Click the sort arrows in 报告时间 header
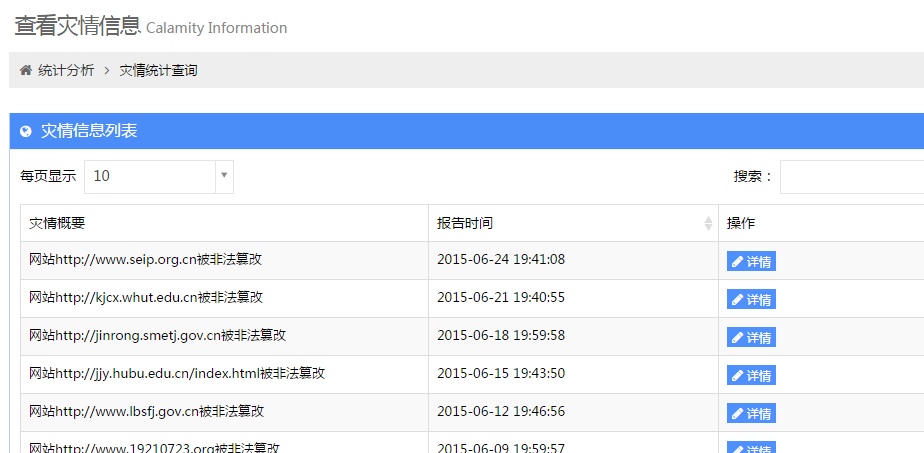The image size is (924, 453). pyautogui.click(x=708, y=224)
